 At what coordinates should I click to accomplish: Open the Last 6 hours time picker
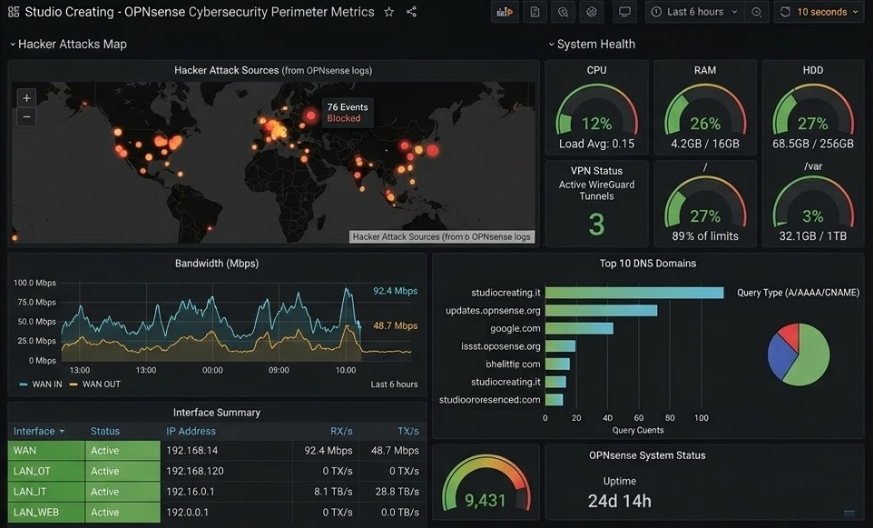pyautogui.click(x=695, y=12)
